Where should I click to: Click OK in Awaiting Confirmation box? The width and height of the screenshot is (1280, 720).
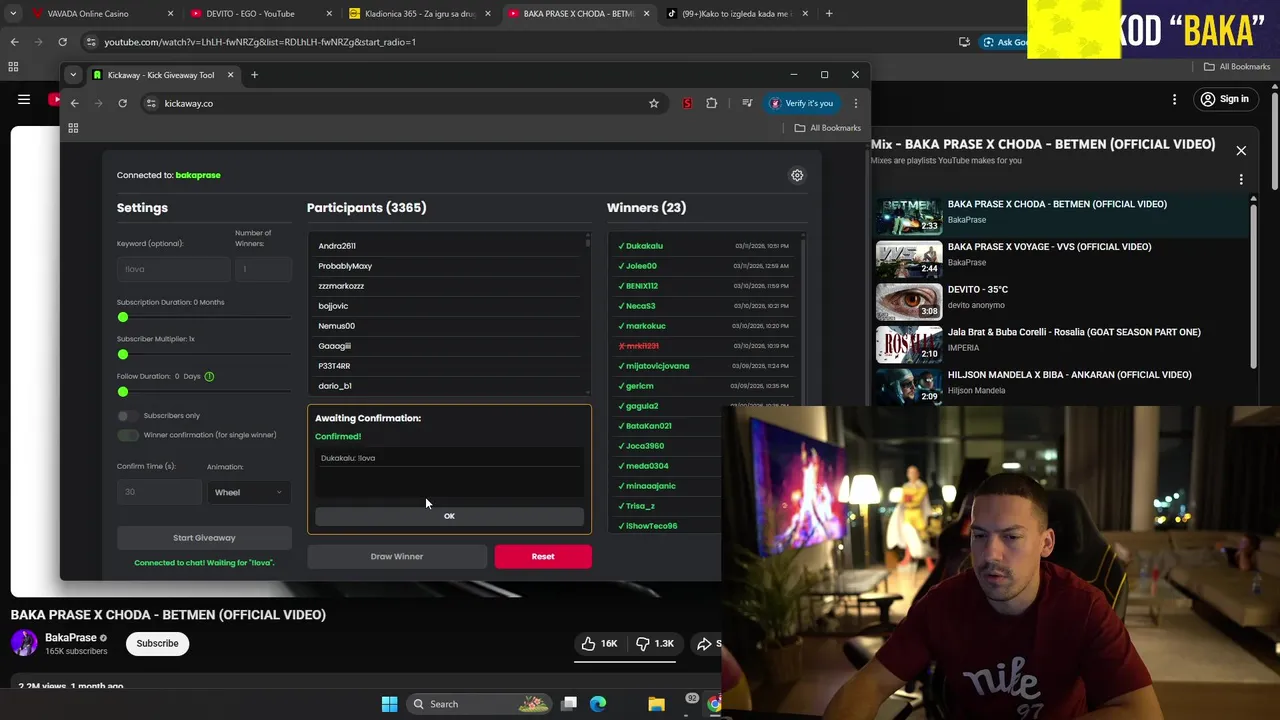coord(449,516)
